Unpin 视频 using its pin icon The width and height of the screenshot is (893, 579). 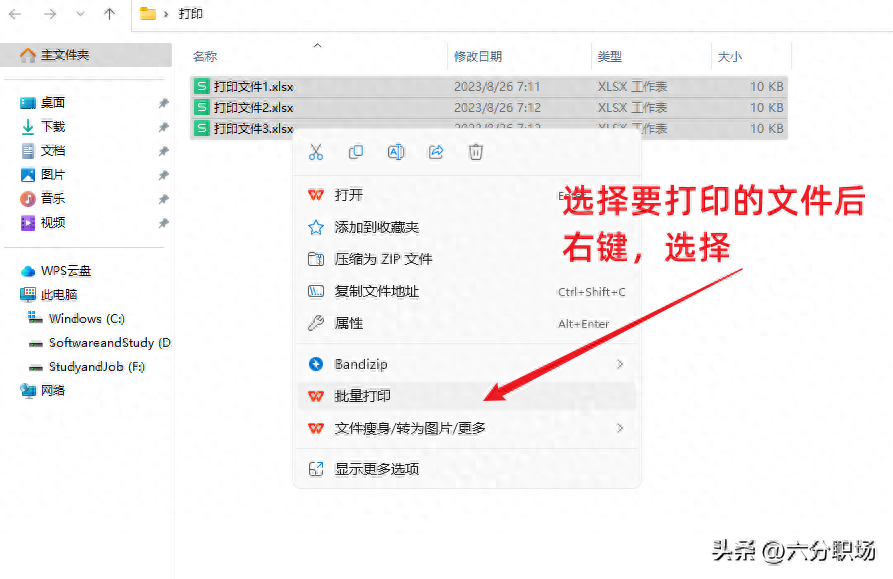point(163,223)
